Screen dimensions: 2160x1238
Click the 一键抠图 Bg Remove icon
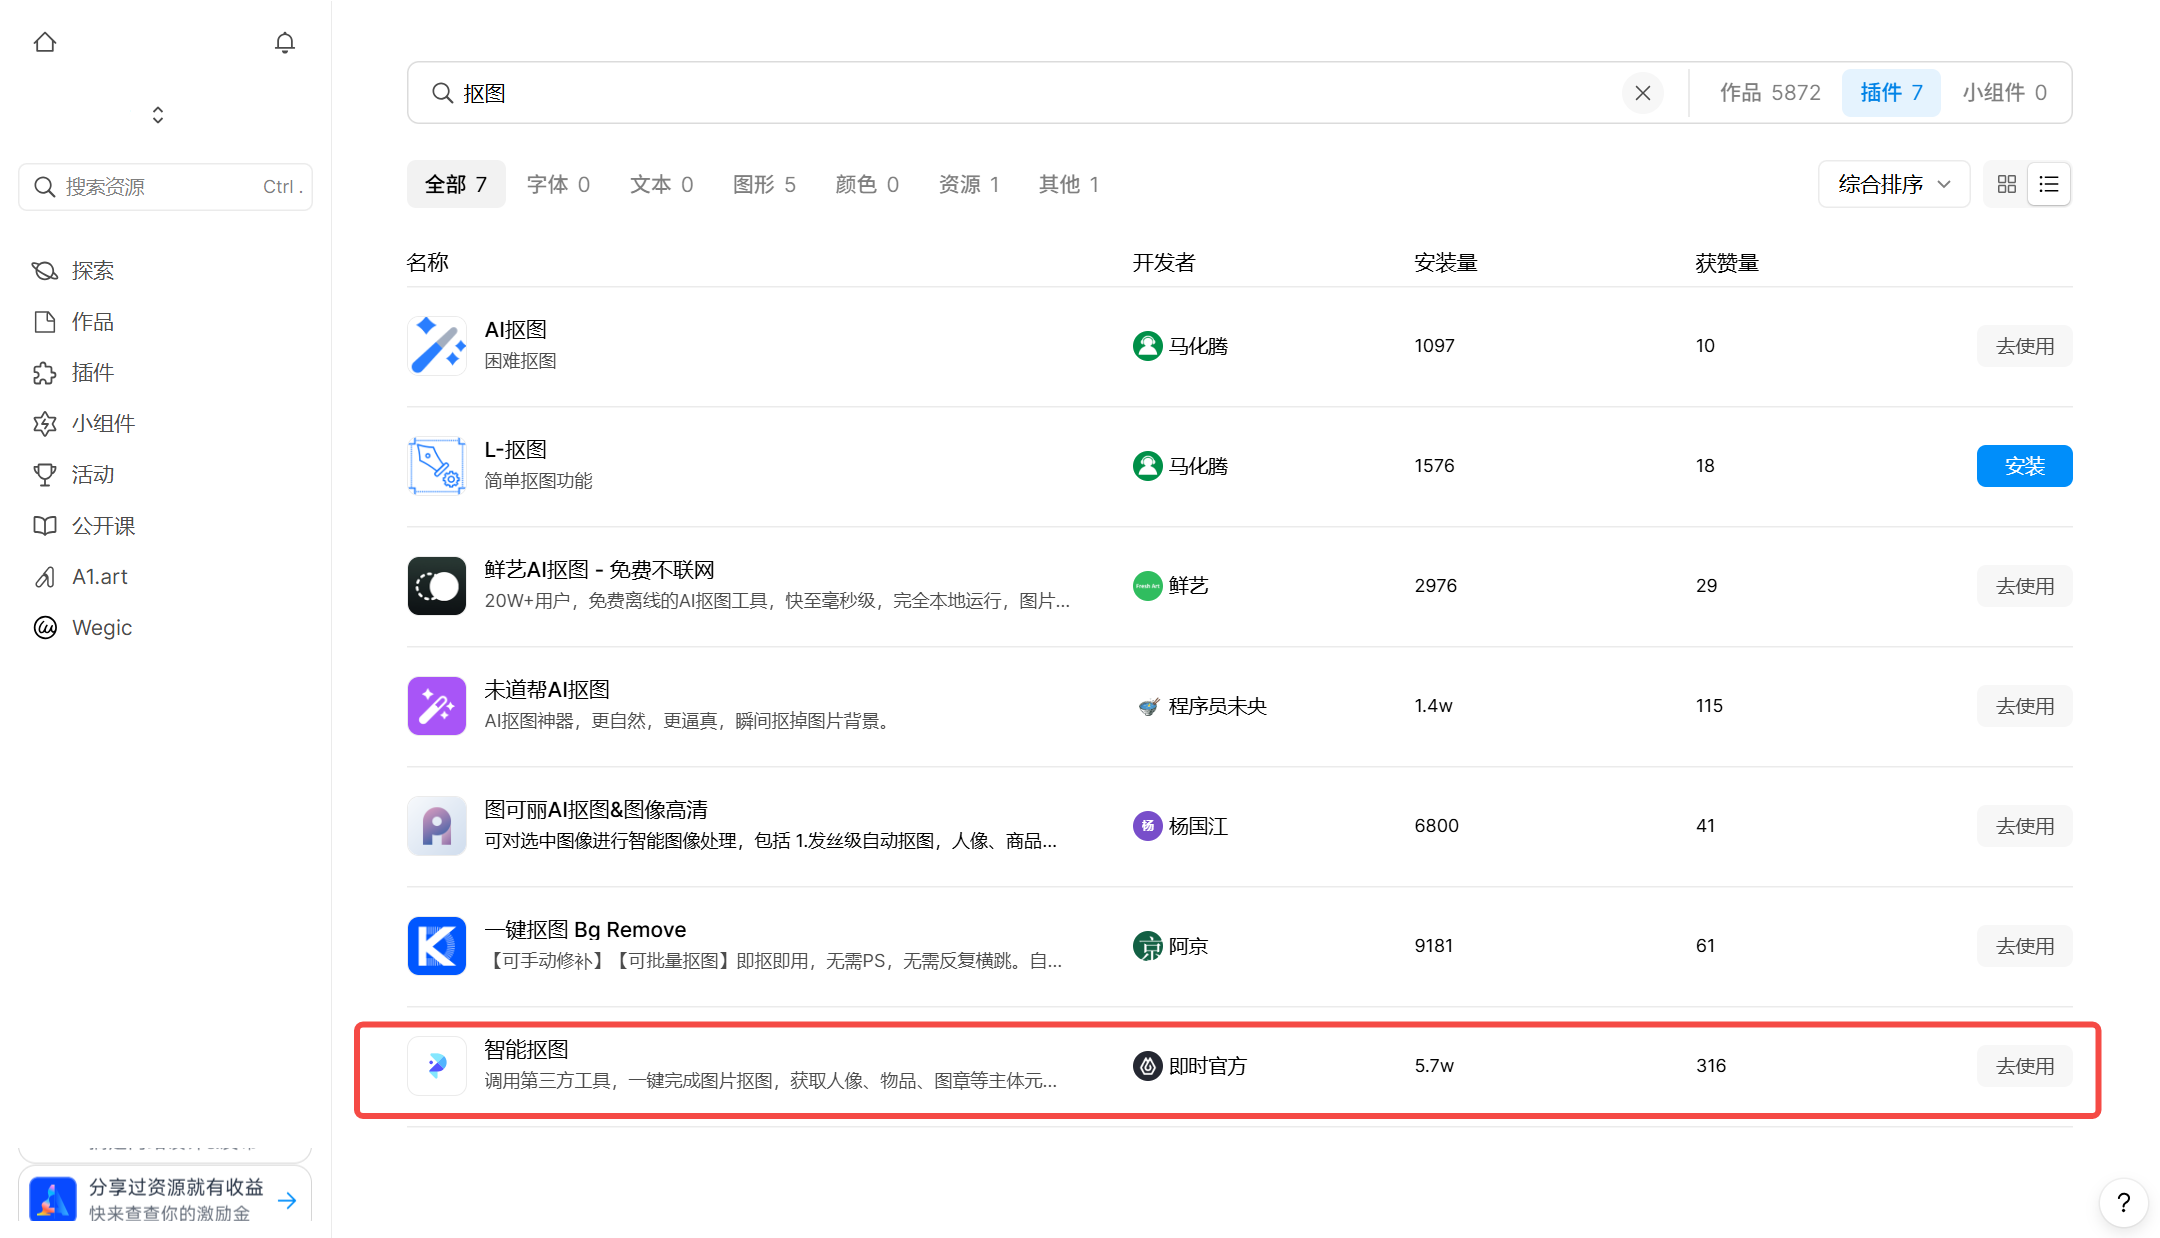click(x=437, y=946)
